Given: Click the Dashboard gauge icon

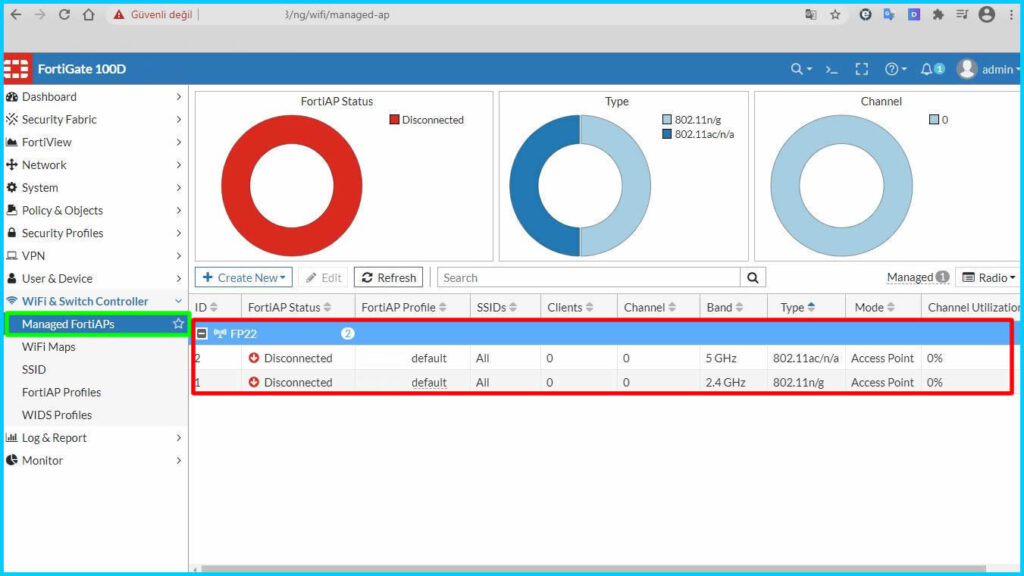Looking at the screenshot, I should tap(12, 97).
